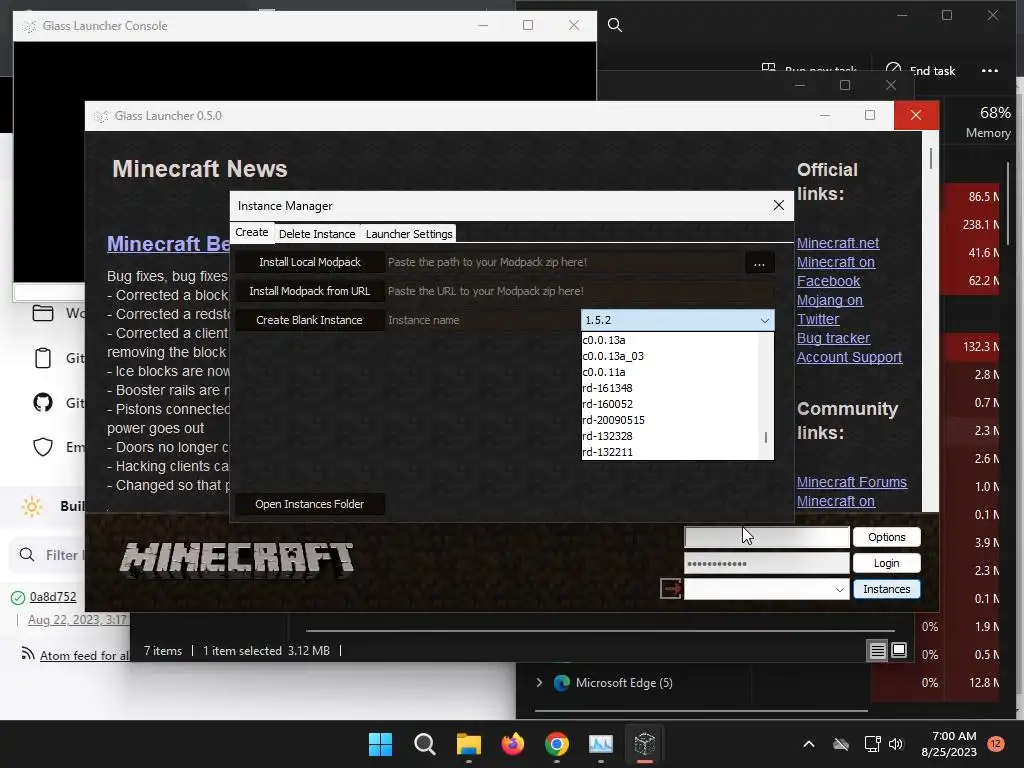This screenshot has height=768, width=1024.
Task: Pick rd-132211 in version list
Action: click(x=670, y=452)
